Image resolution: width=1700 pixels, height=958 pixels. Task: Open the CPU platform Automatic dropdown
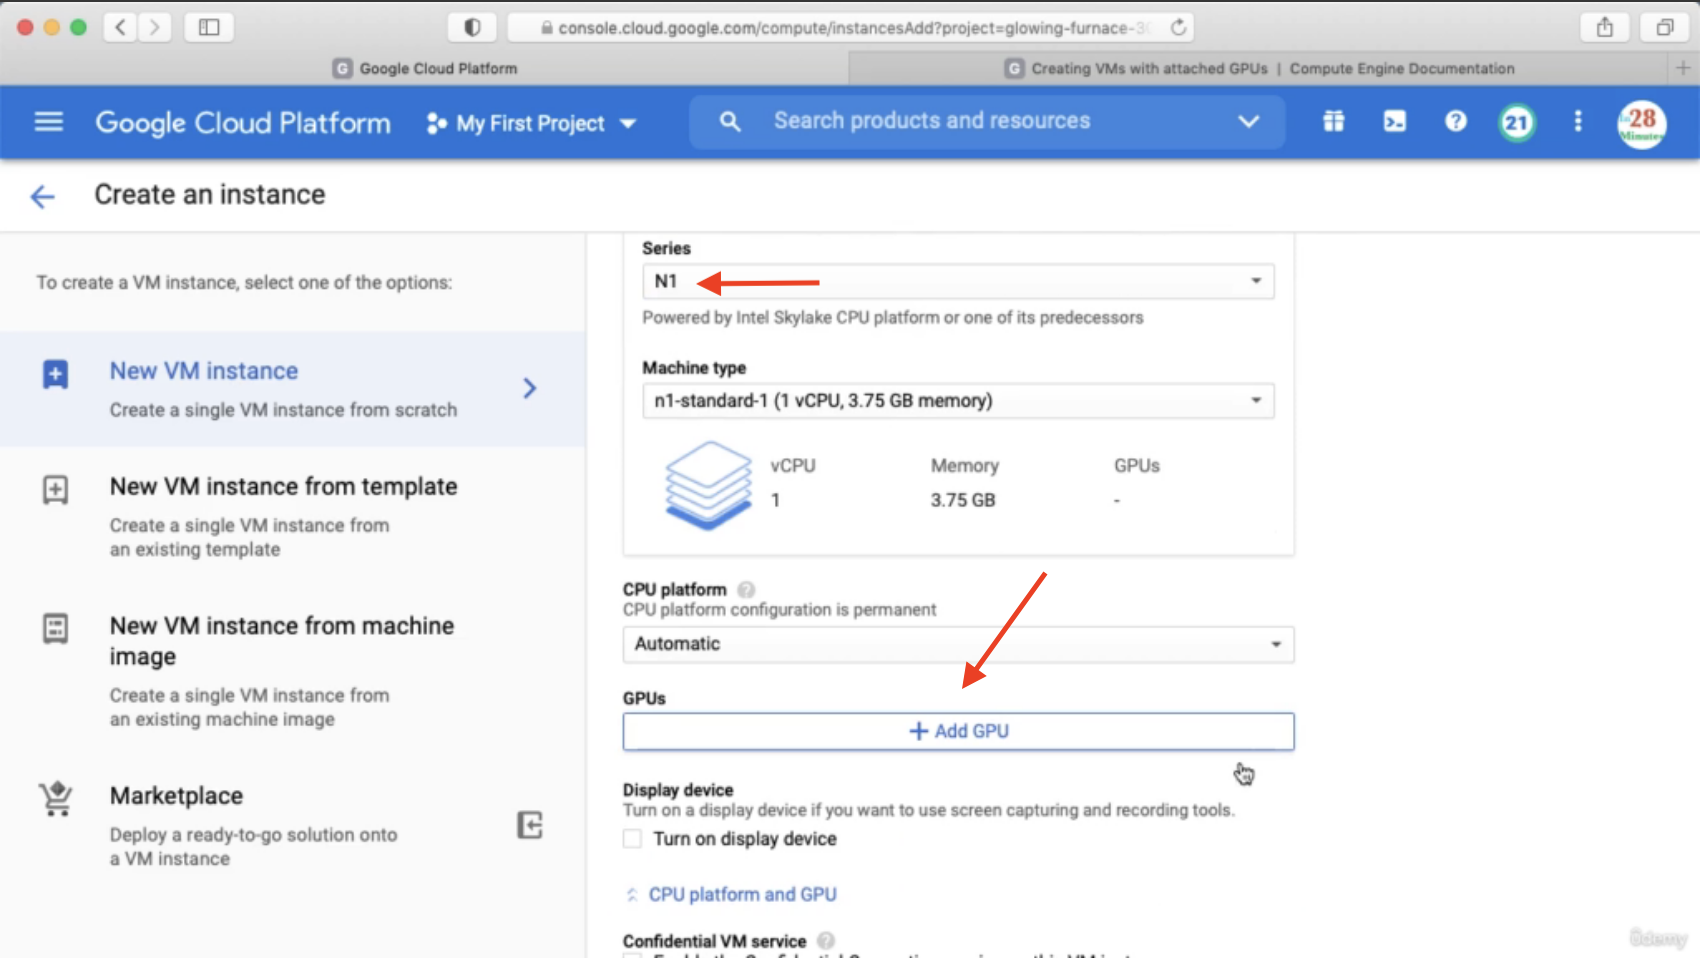[x=958, y=644]
